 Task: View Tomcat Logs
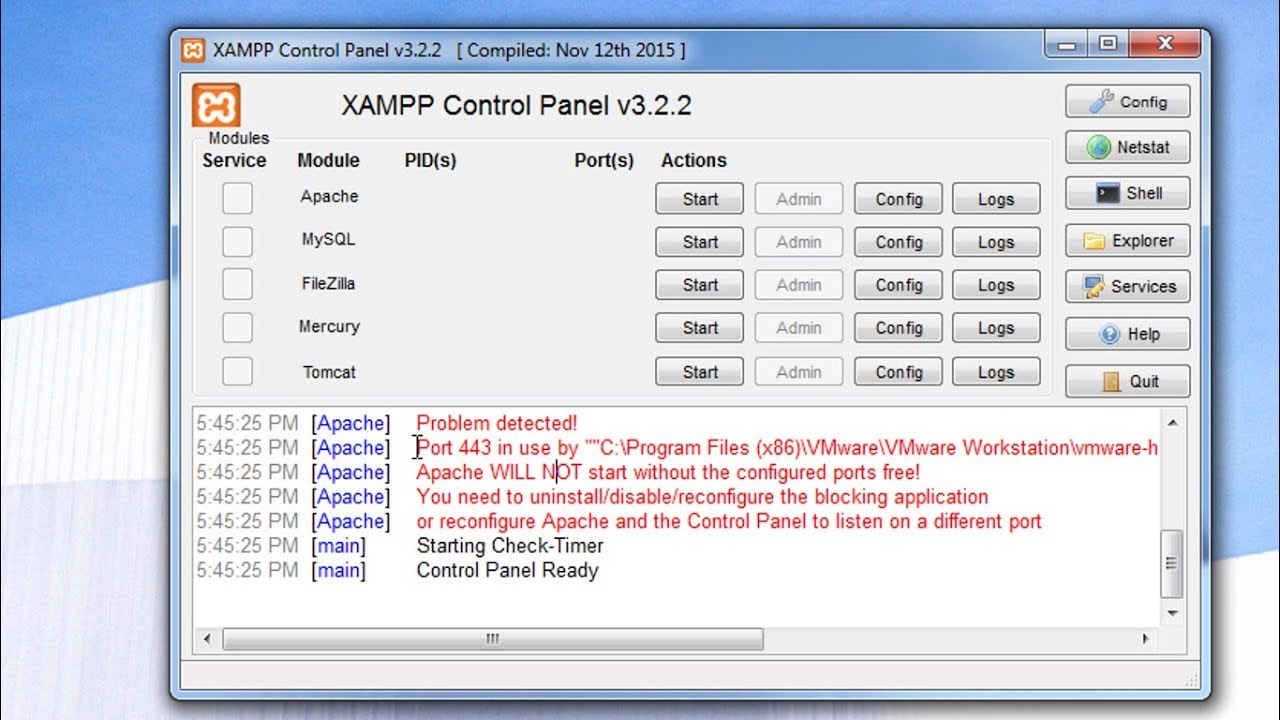[x=996, y=372]
